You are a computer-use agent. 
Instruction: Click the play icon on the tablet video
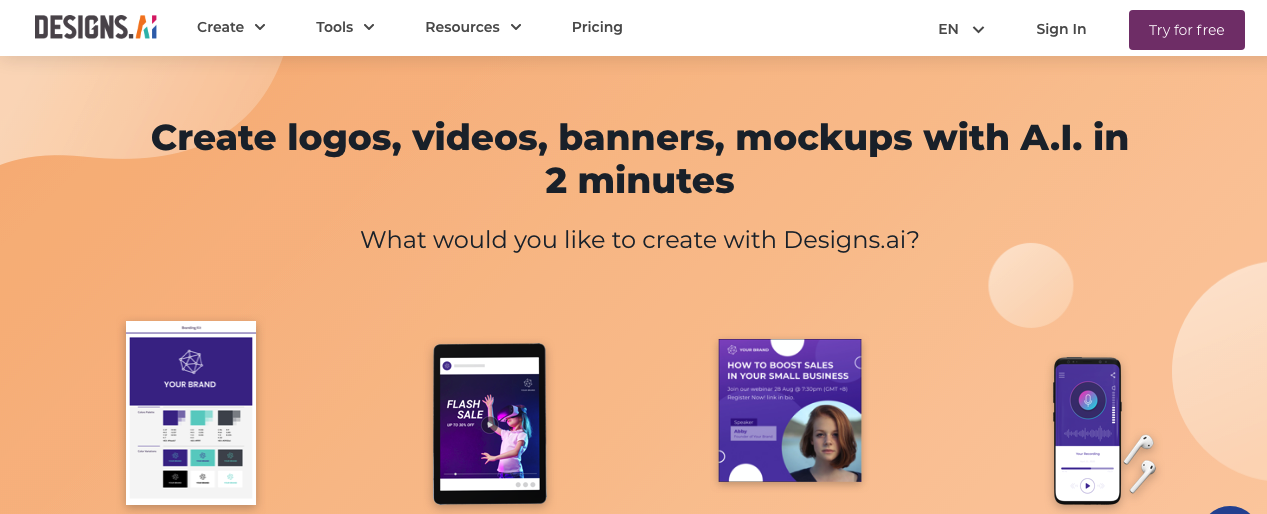tap(489, 423)
